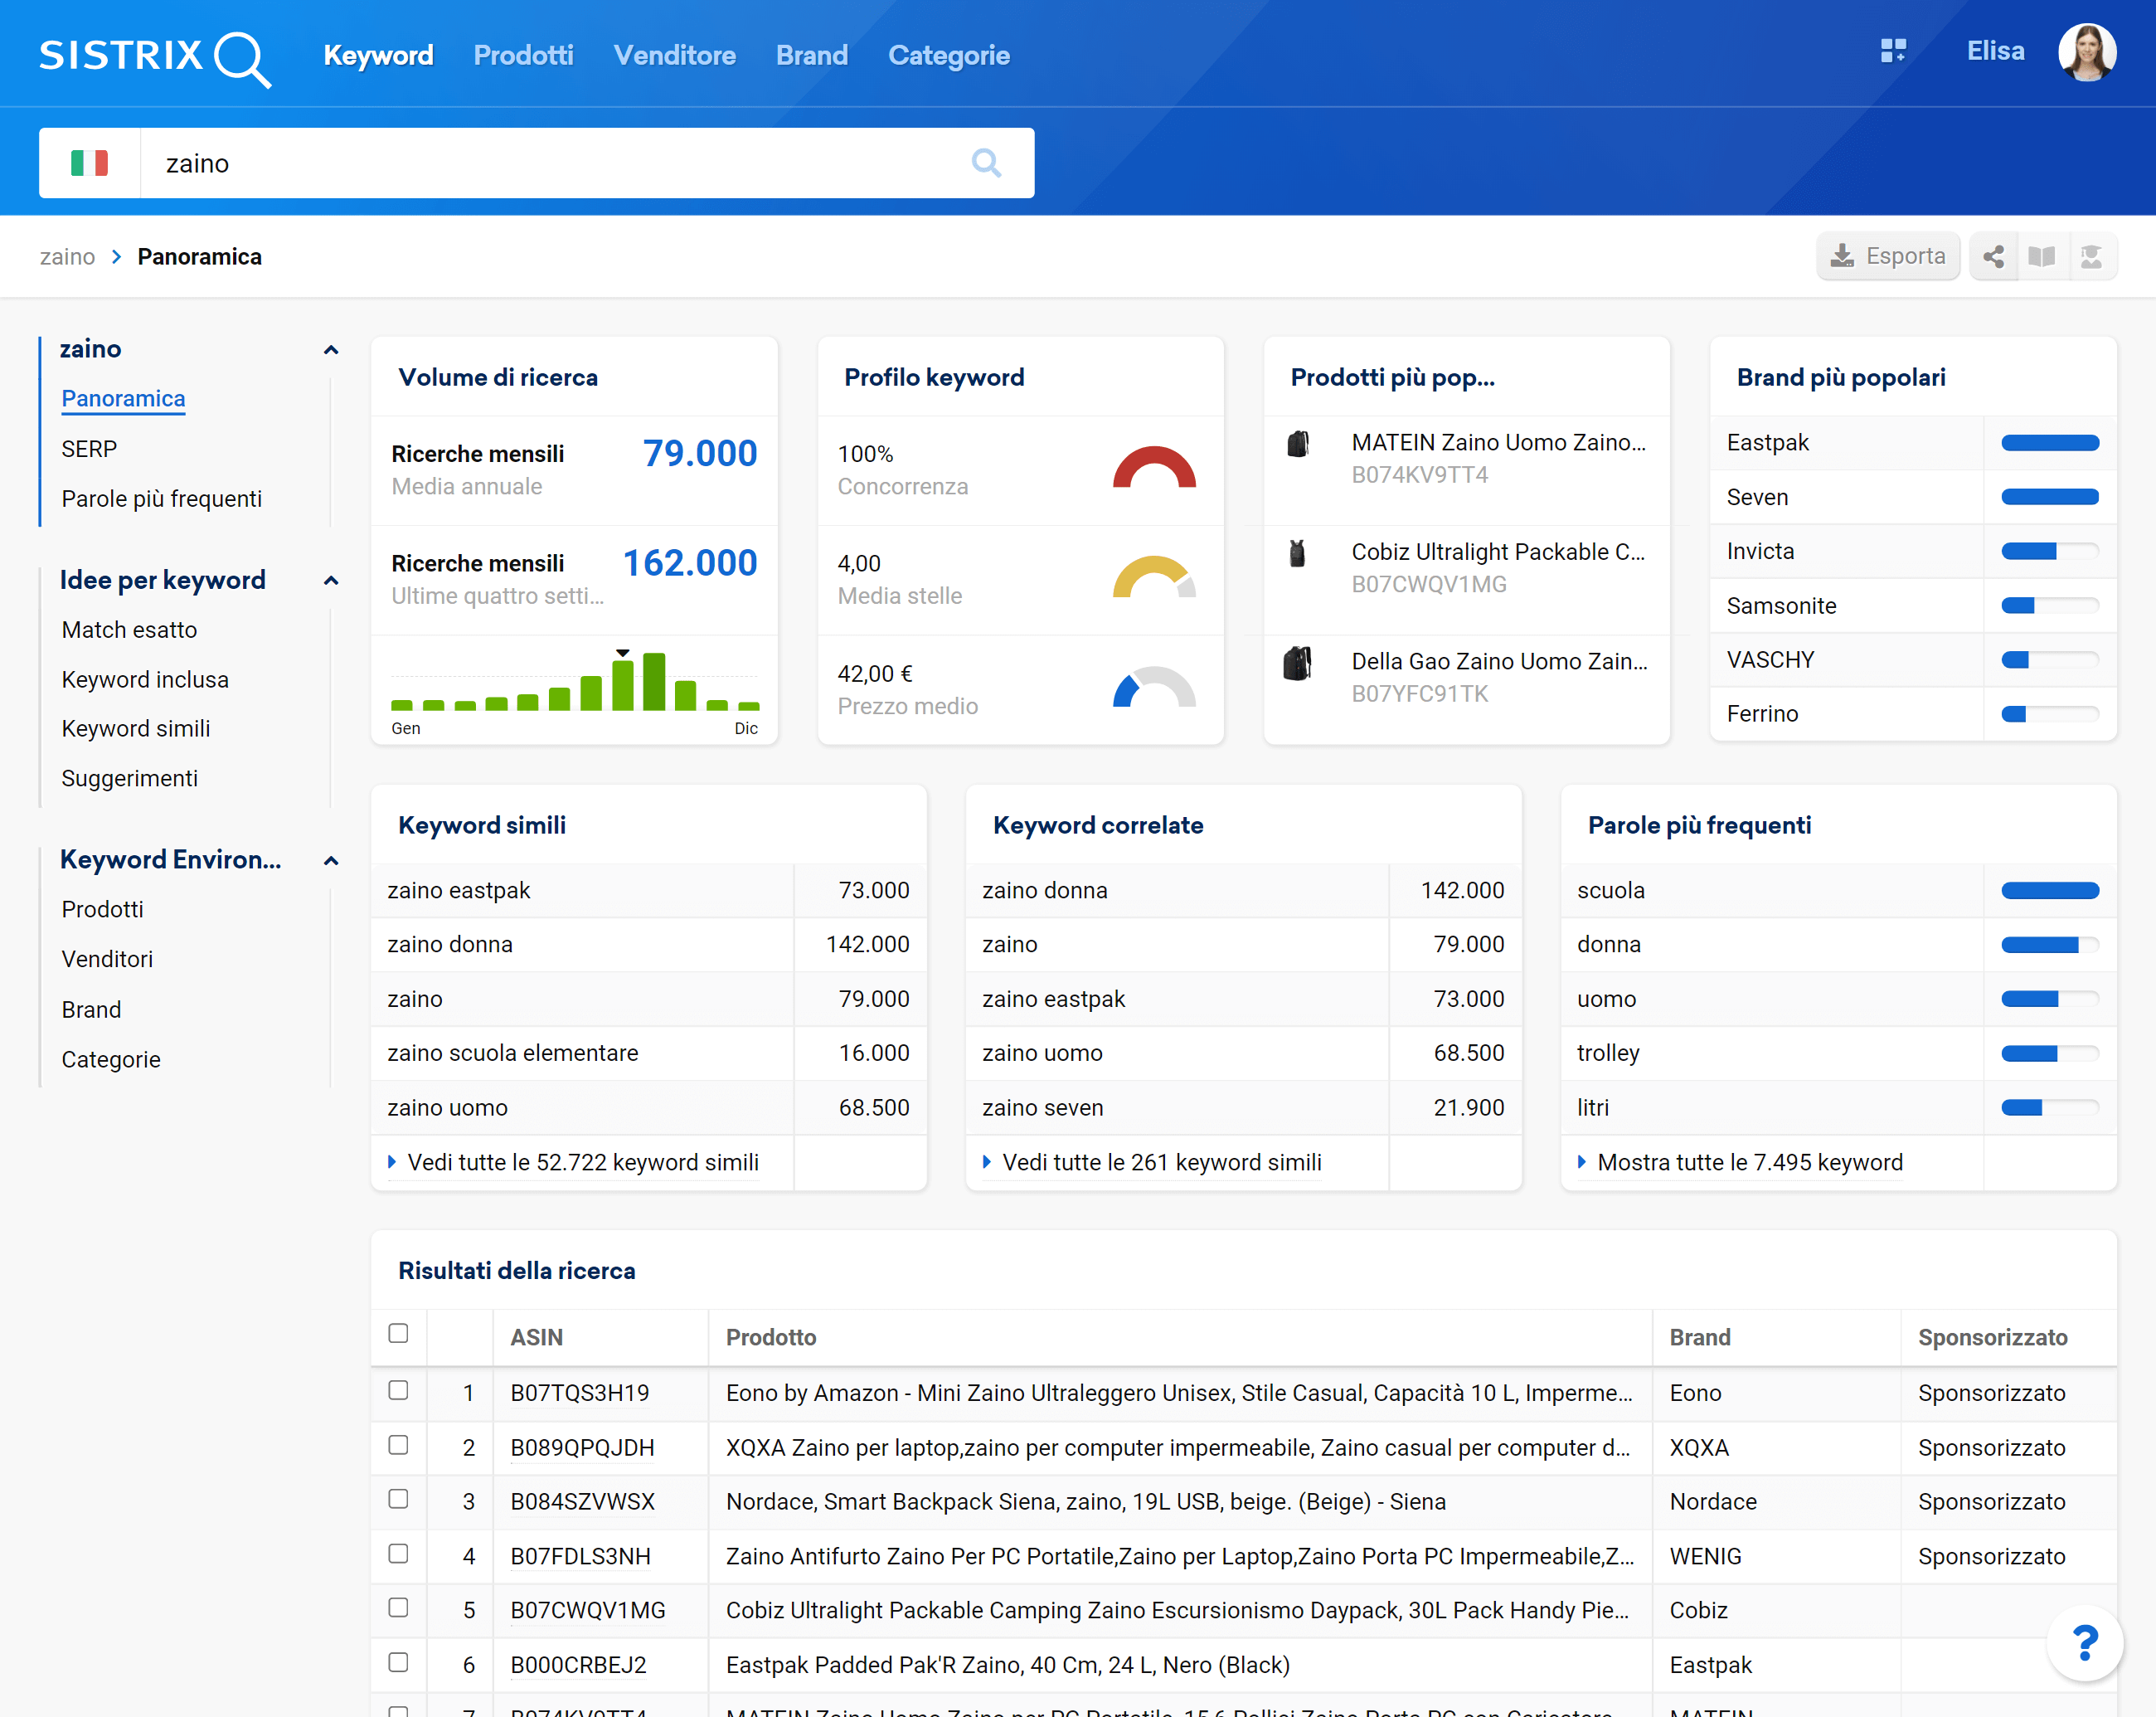Click zaino seven in Keyword correlate
This screenshot has height=1717, width=2156.
coord(1043,1108)
